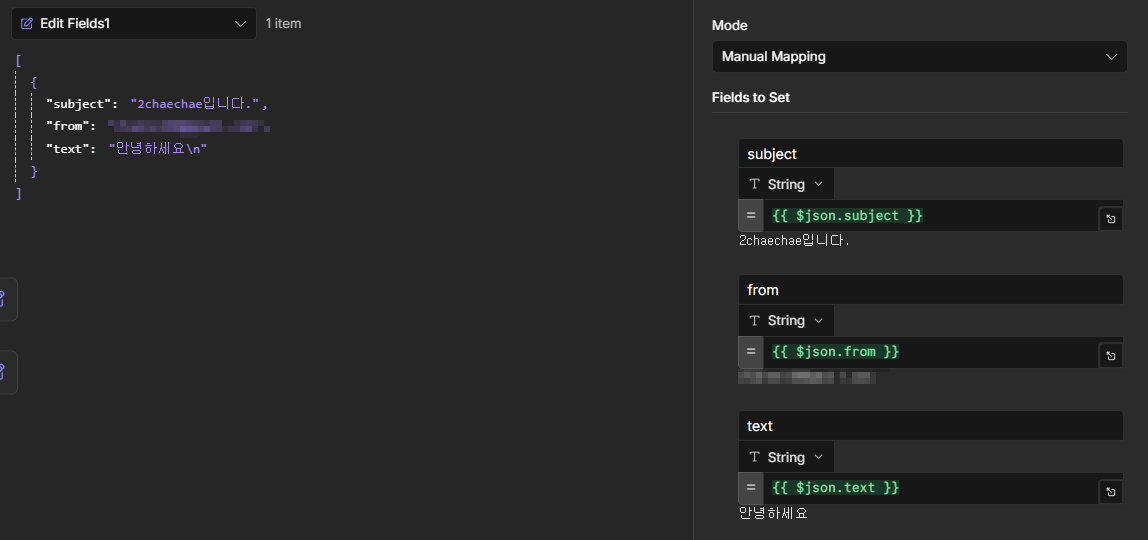Click the T type icon under the from field
1148x540 pixels.
[x=755, y=320]
